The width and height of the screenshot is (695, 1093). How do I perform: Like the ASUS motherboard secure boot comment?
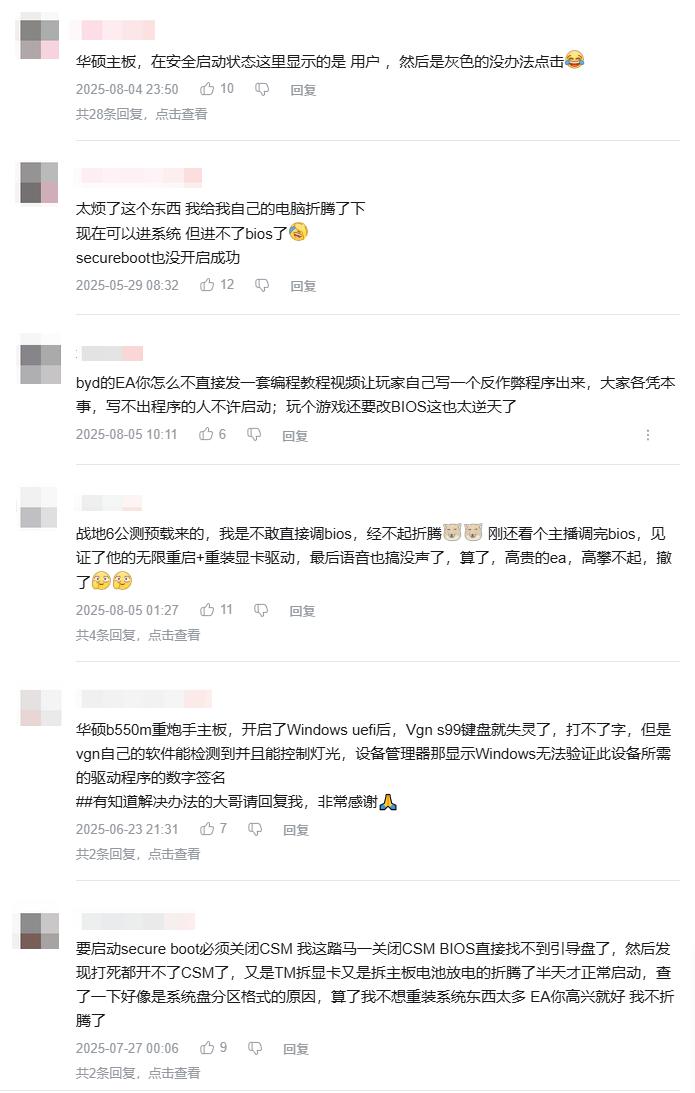pos(216,89)
